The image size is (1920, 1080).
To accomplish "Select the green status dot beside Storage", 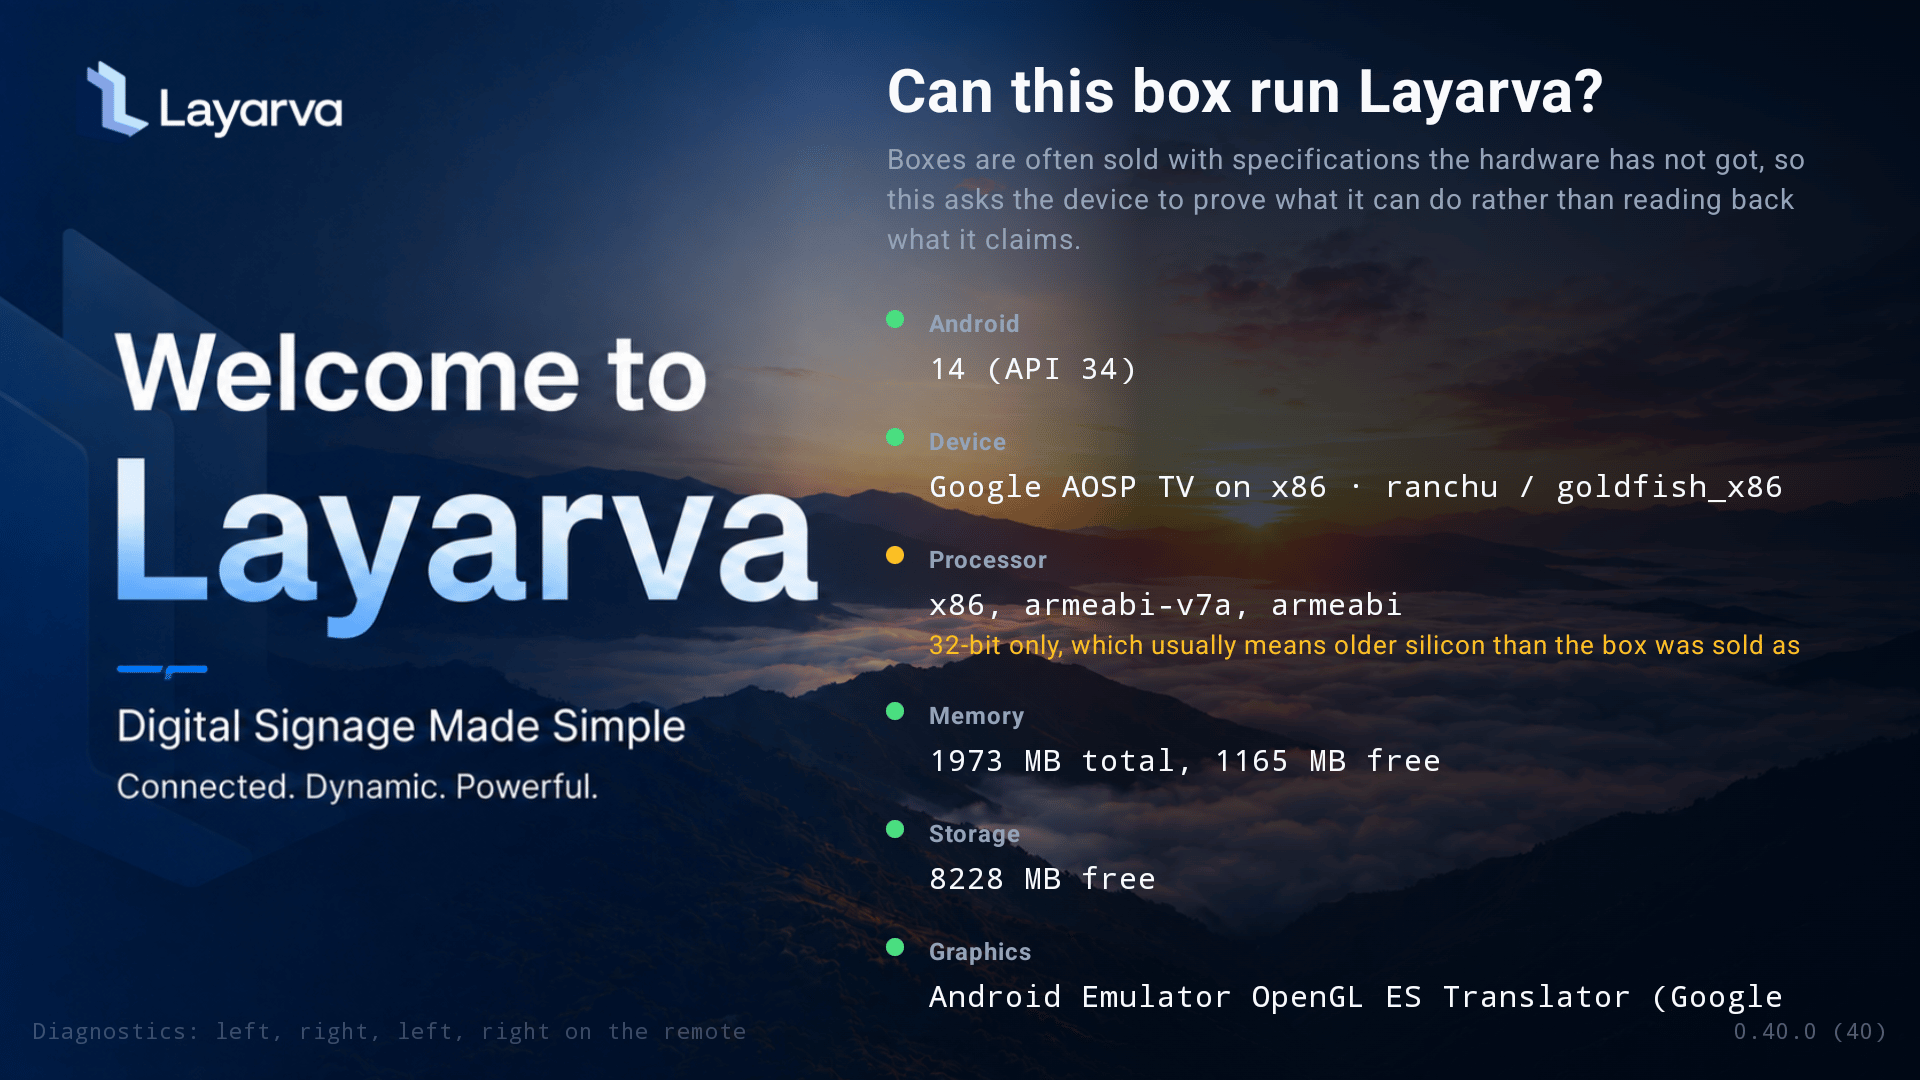I will (895, 829).
